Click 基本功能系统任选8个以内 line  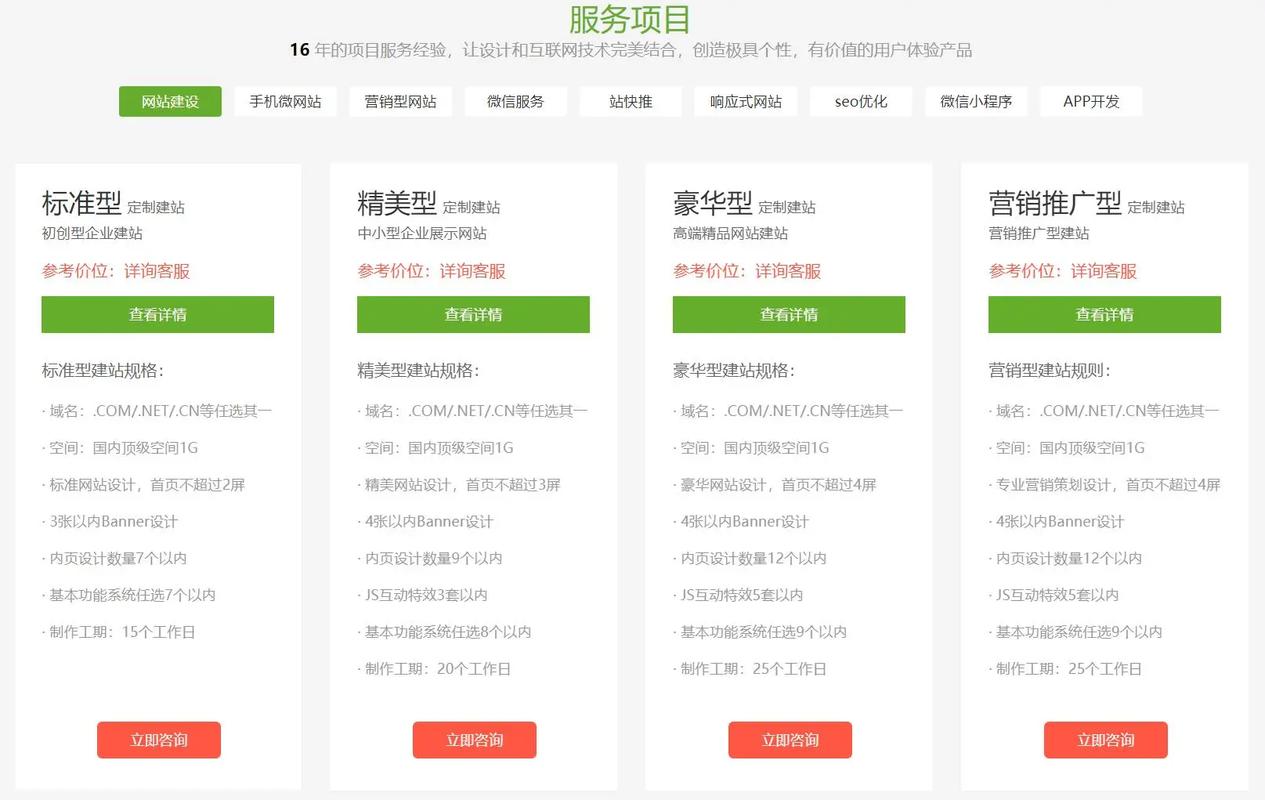[x=444, y=633]
